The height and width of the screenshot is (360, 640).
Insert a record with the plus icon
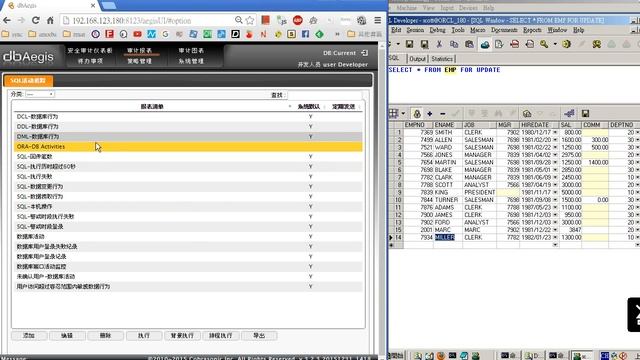click(430, 113)
